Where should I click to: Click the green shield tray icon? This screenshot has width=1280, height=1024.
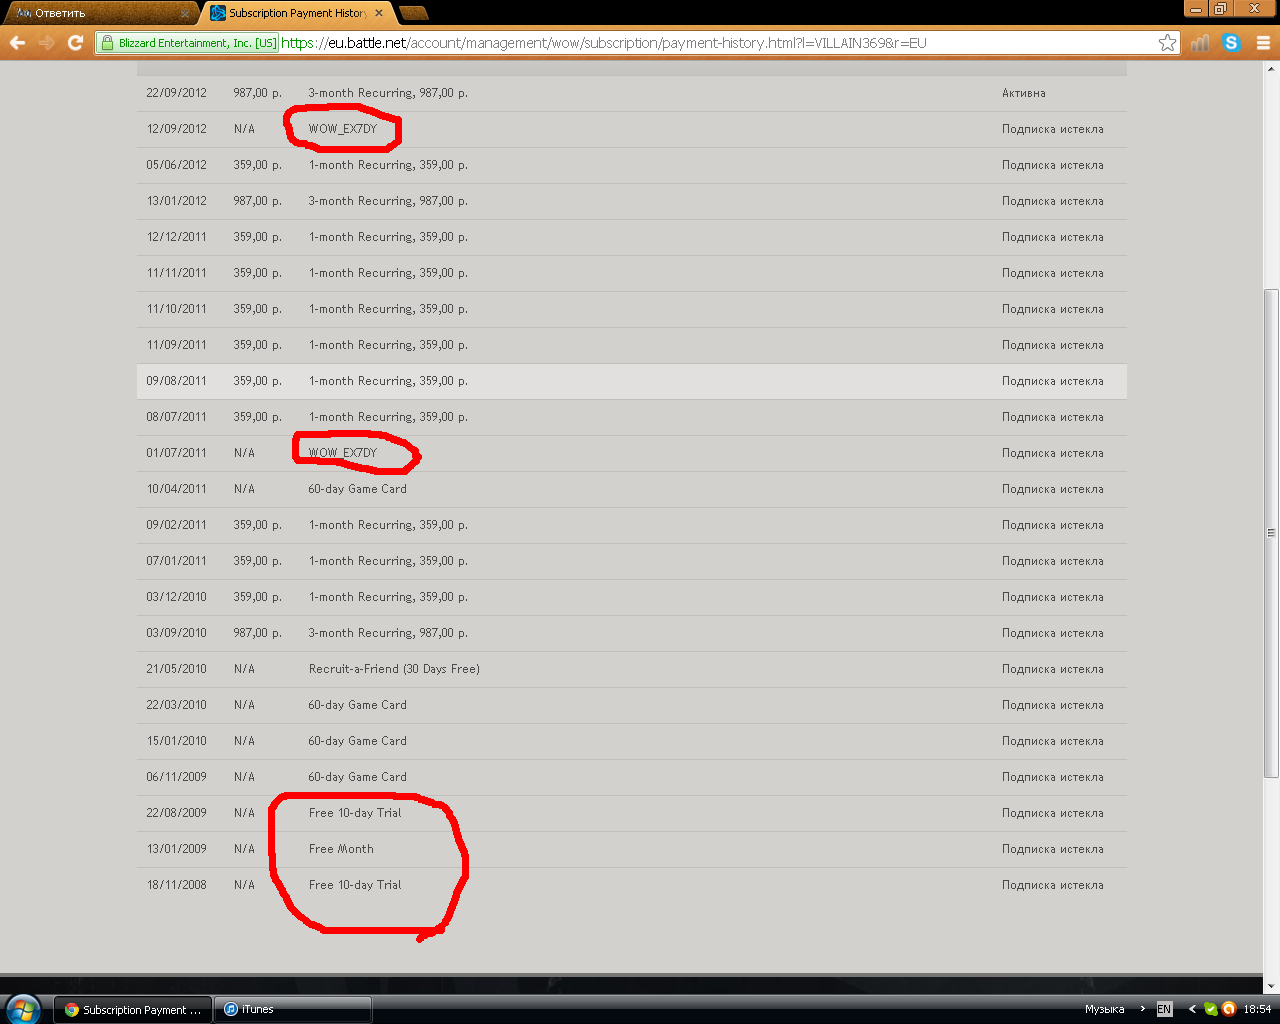(x=1211, y=1009)
